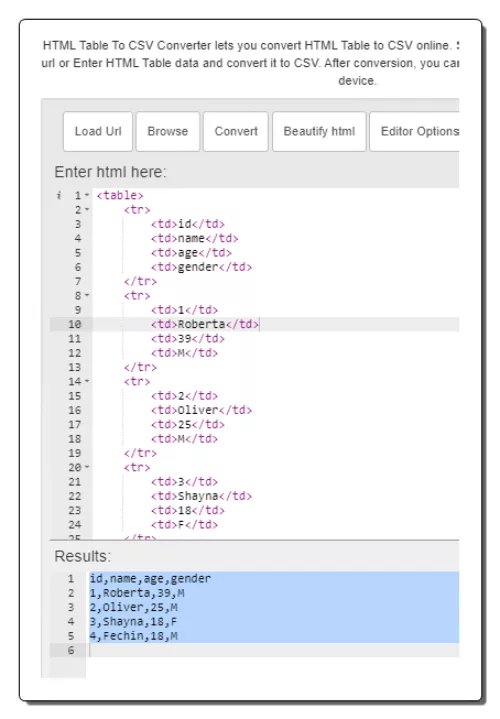Collapse the table fold arrow on line 1
The image size is (500, 719).
(x=87, y=195)
